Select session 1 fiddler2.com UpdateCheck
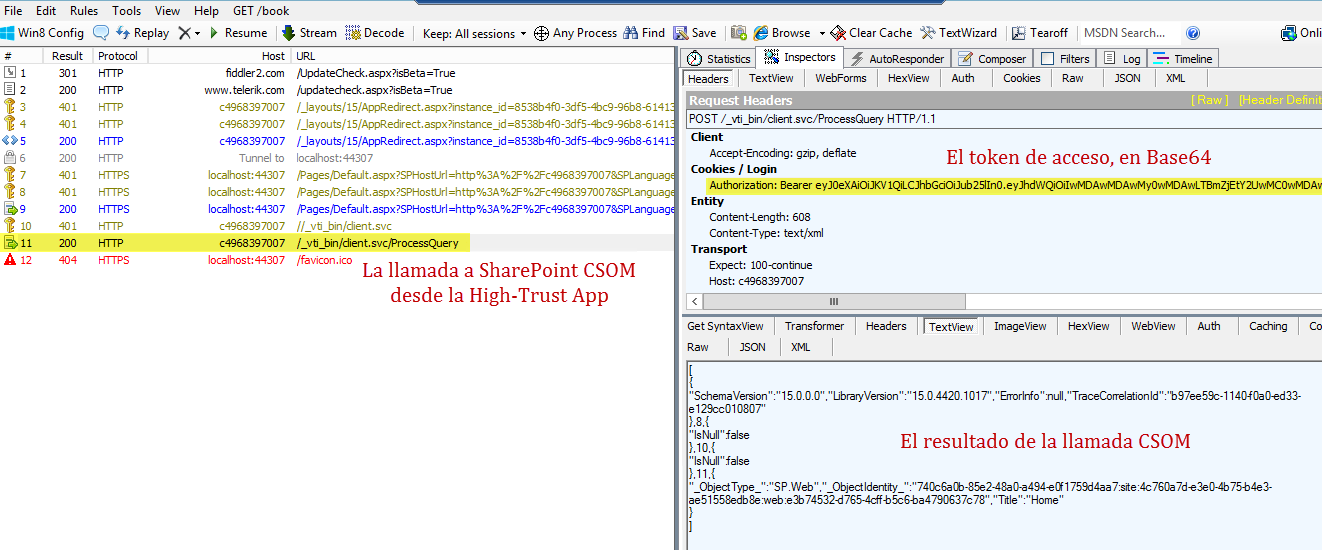 pos(337,73)
